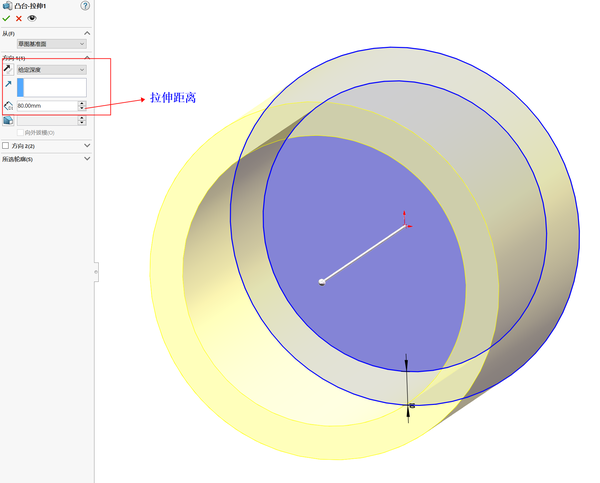
Task: Cancel the extrude with the red X
Action: (19, 18)
